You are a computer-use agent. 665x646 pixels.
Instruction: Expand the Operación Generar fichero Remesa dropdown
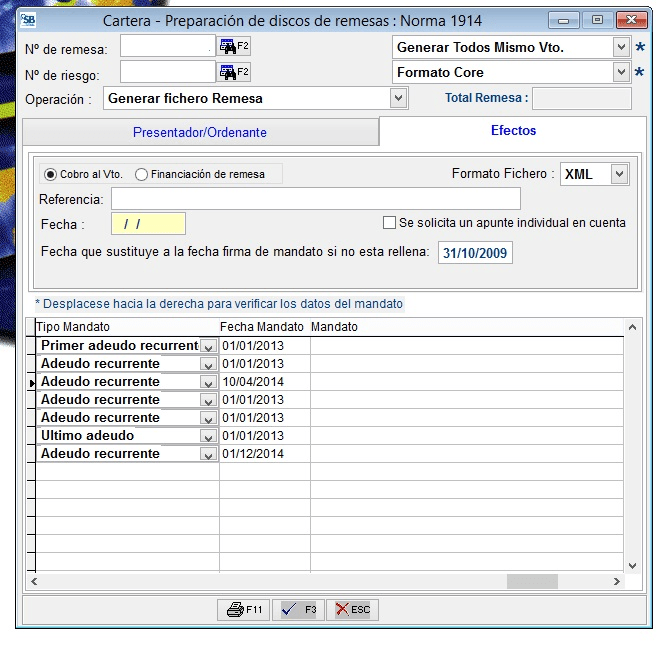pos(399,98)
